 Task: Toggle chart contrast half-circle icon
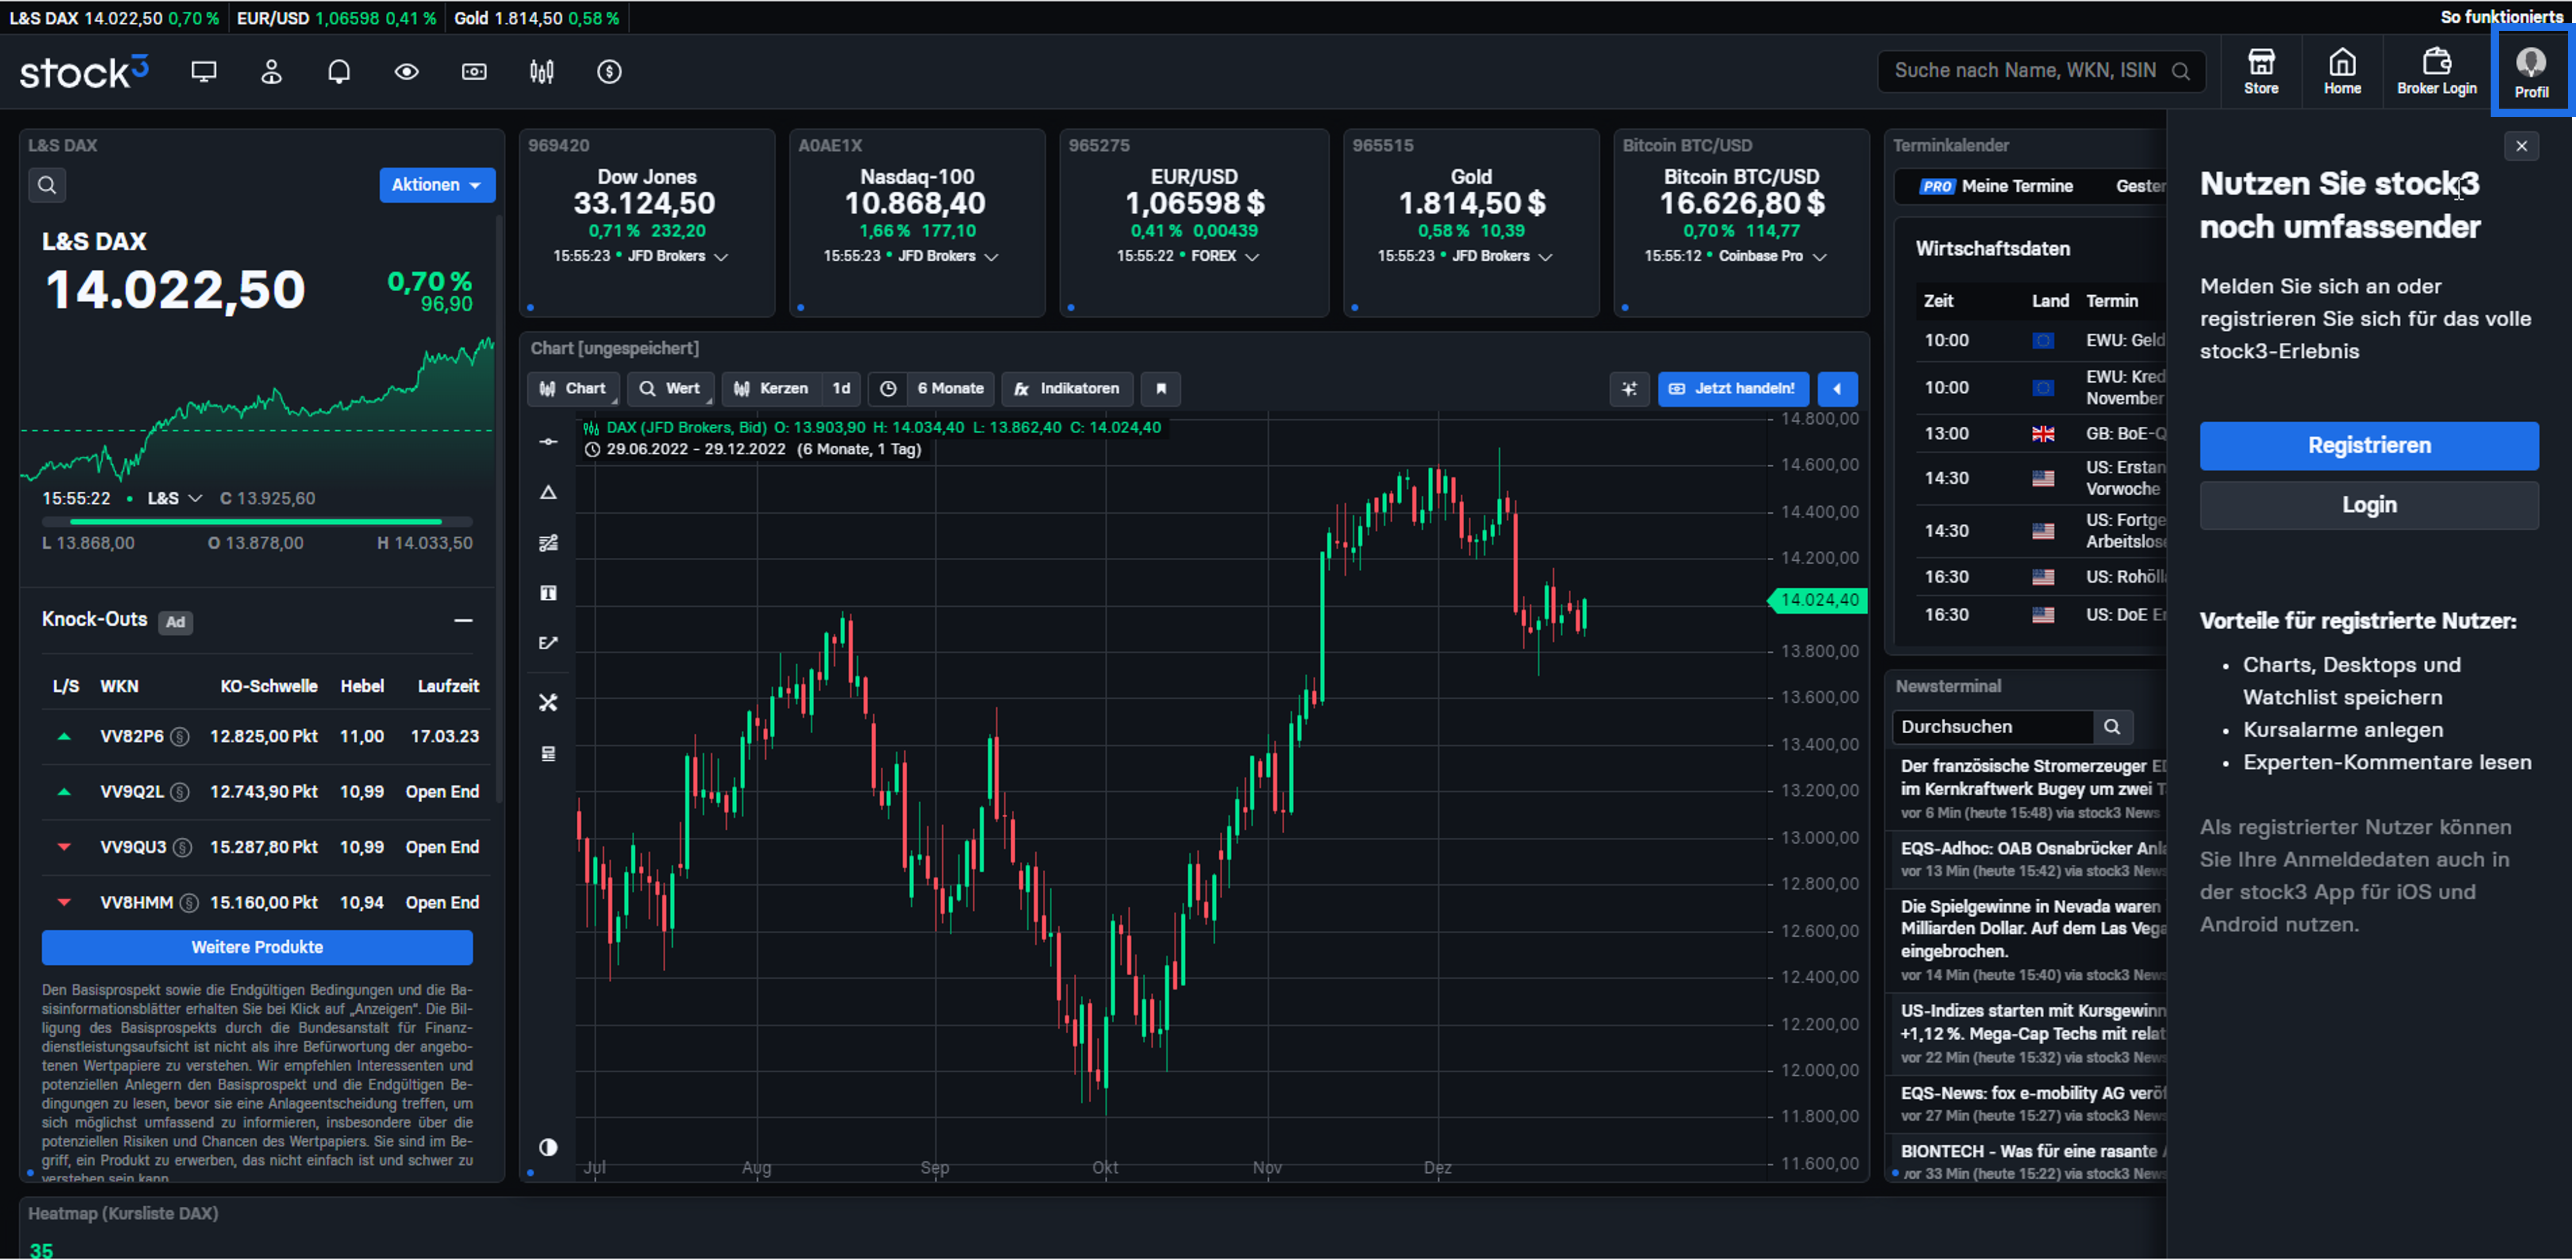(548, 1147)
